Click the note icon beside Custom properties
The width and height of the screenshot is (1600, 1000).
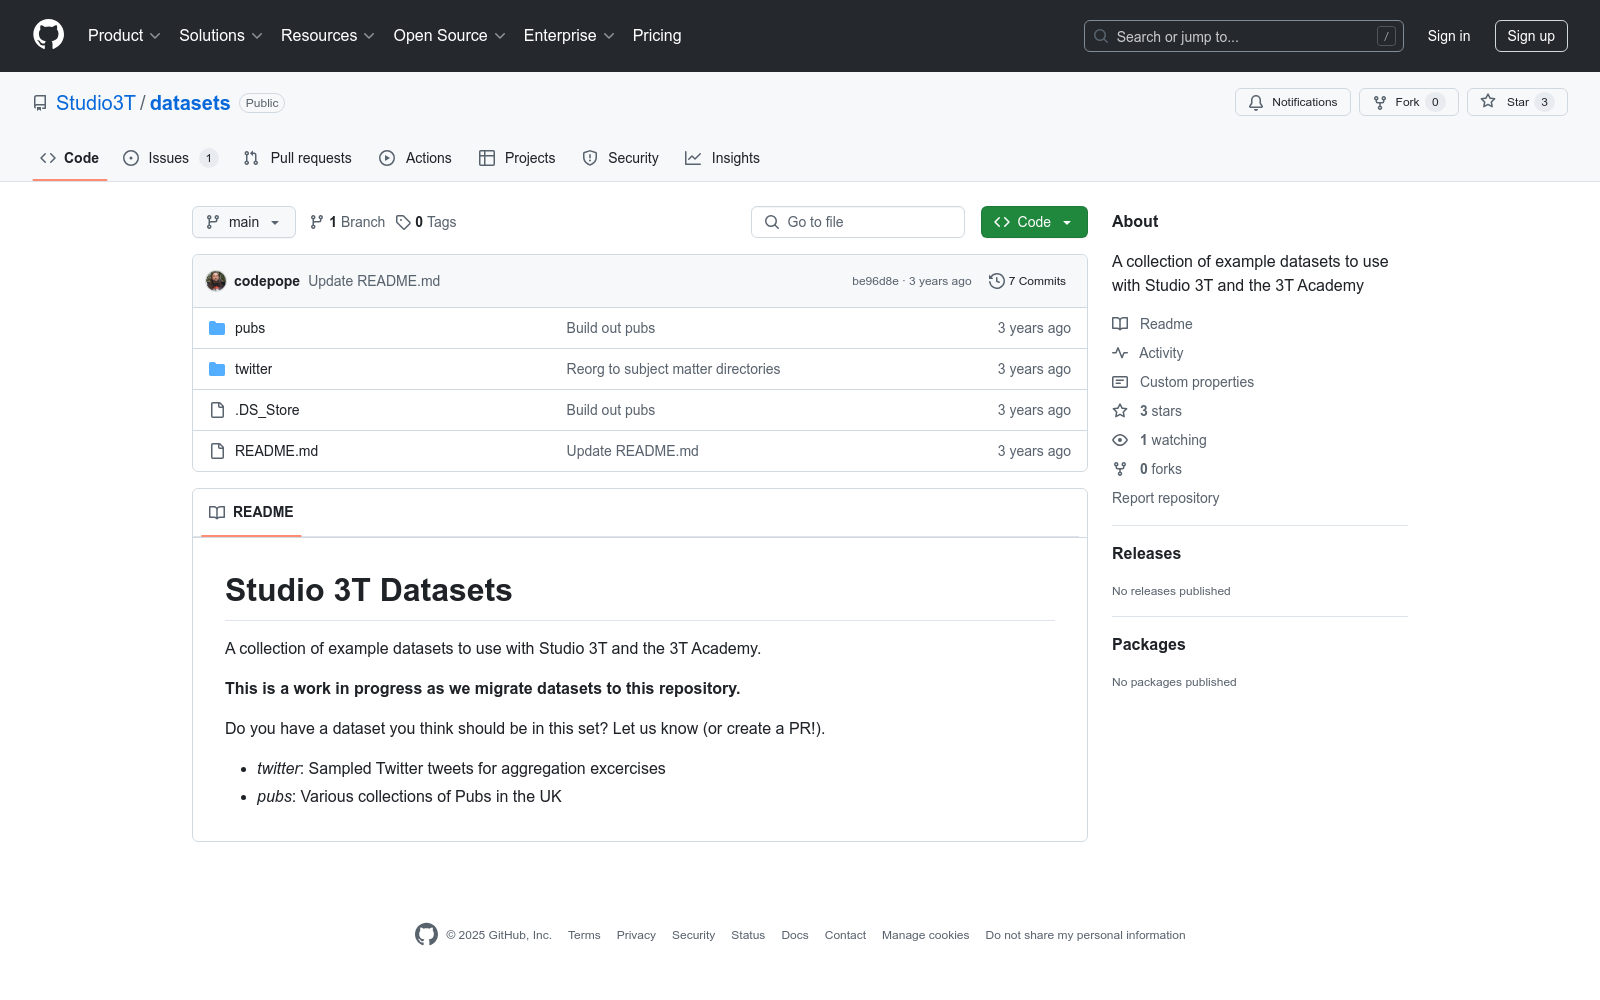coord(1120,382)
